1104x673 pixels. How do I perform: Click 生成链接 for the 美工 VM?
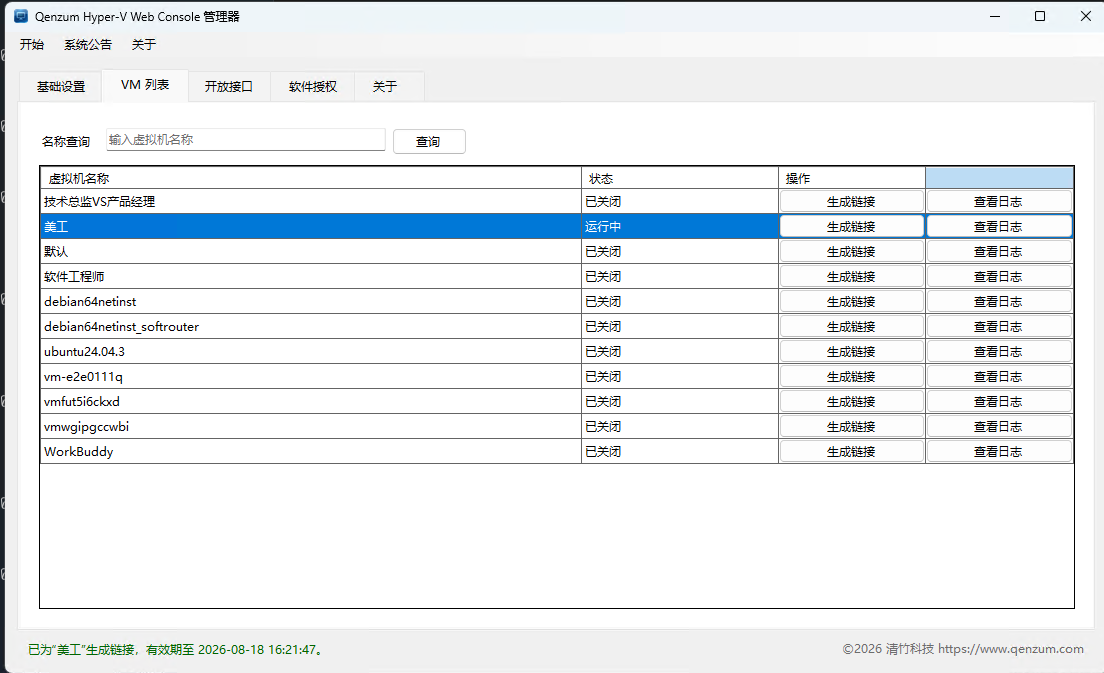(851, 227)
